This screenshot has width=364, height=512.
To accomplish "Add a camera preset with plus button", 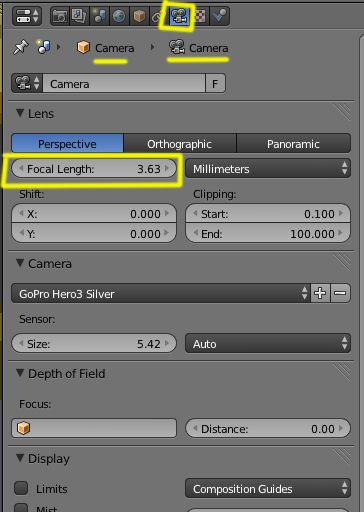I will coord(320,293).
